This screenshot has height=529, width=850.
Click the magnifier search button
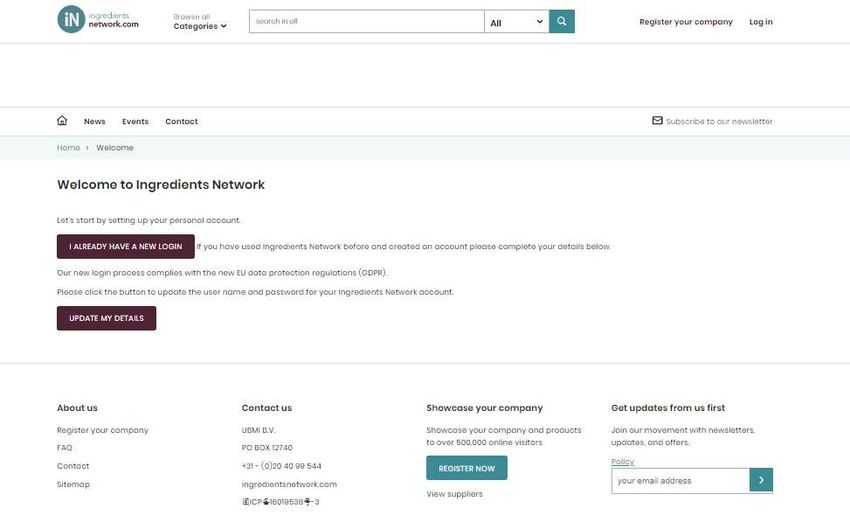[x=562, y=21]
